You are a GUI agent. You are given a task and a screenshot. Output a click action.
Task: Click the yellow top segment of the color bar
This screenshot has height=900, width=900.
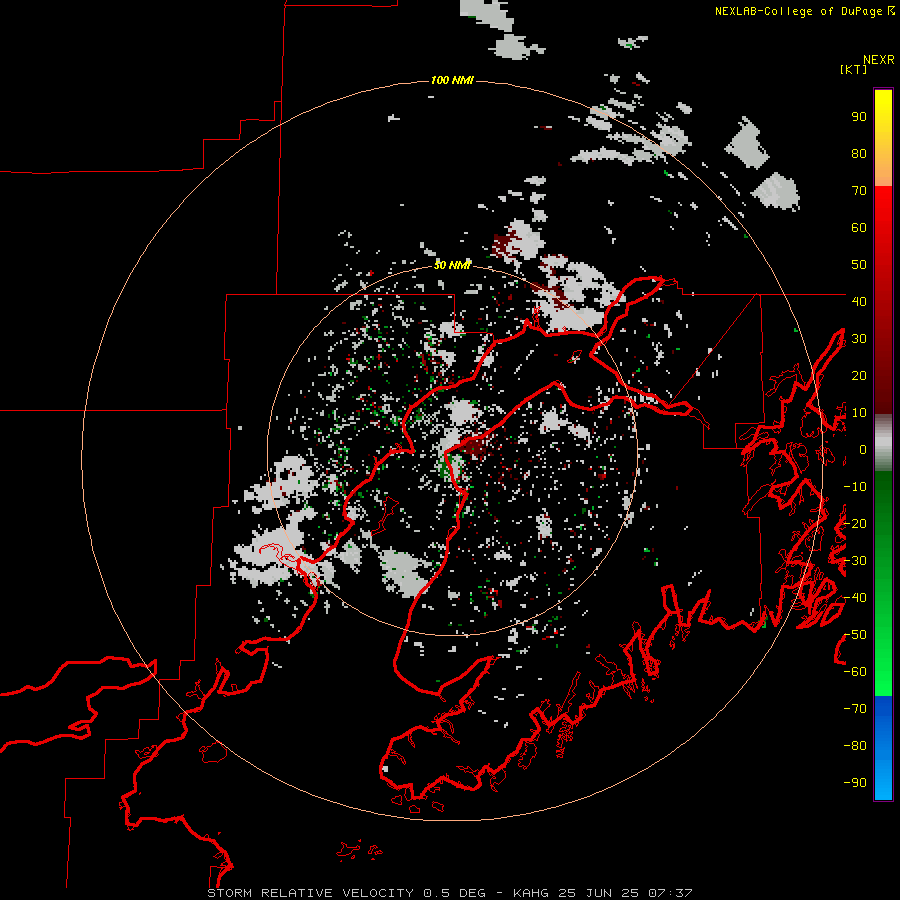[883, 138]
